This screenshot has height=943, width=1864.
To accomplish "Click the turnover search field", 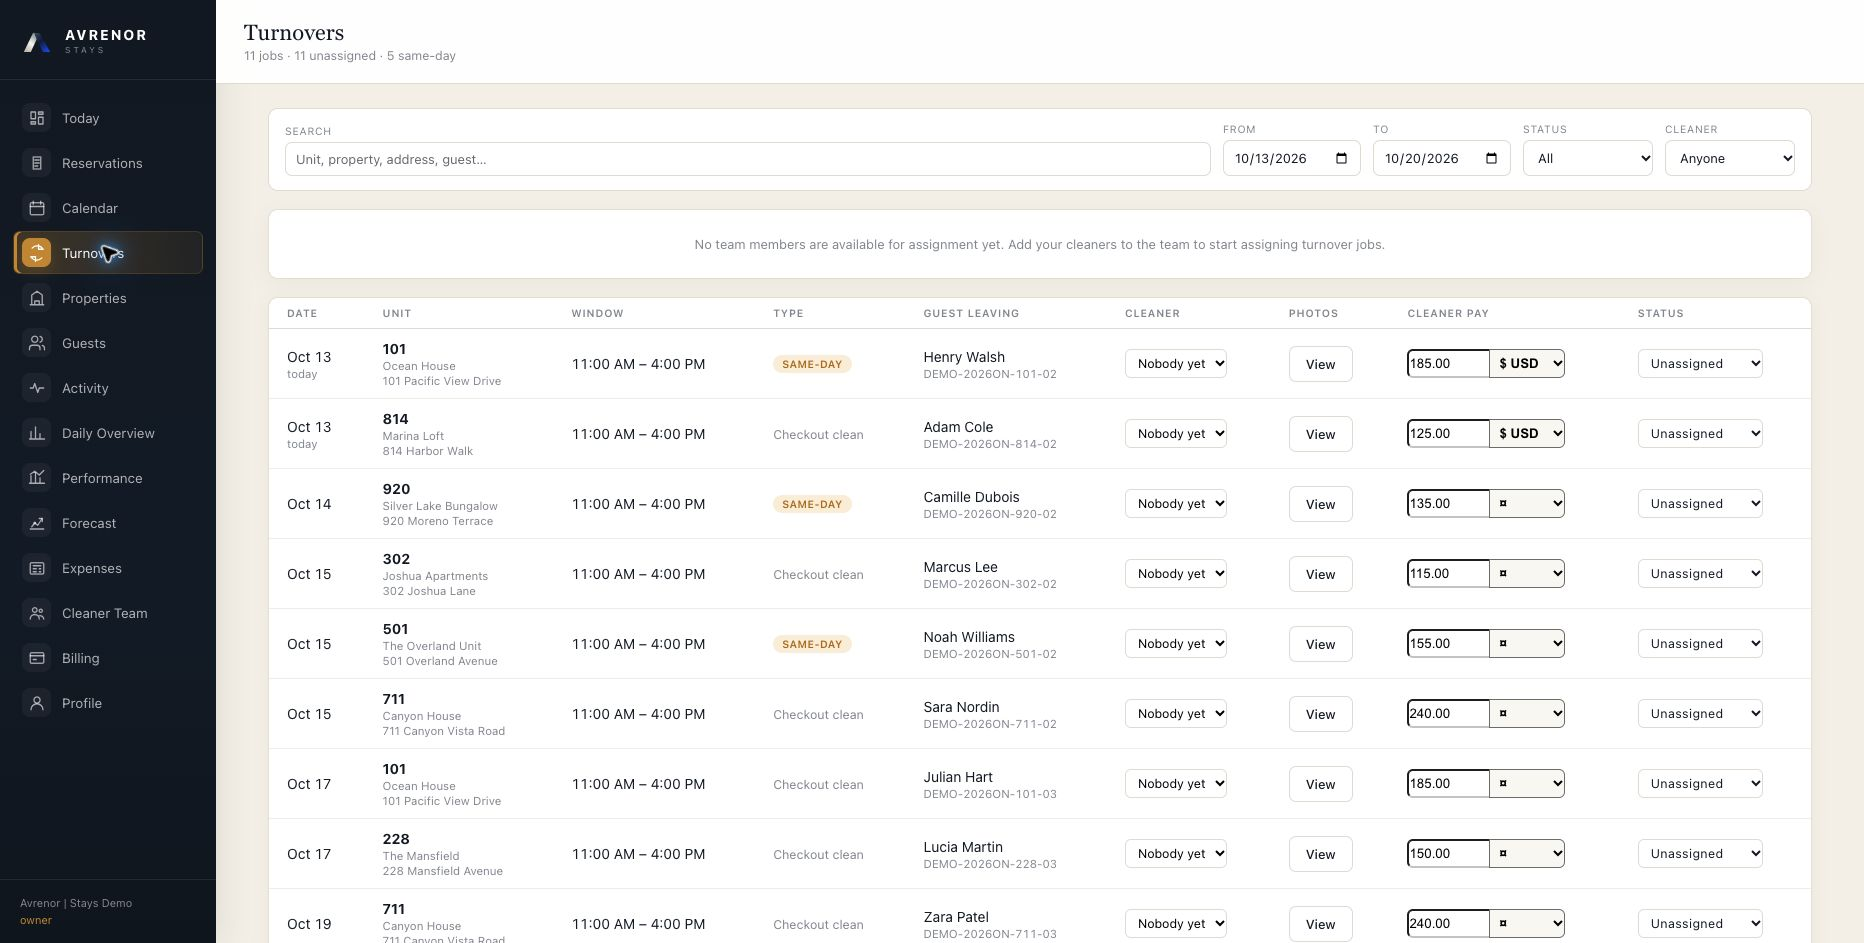I will [747, 159].
